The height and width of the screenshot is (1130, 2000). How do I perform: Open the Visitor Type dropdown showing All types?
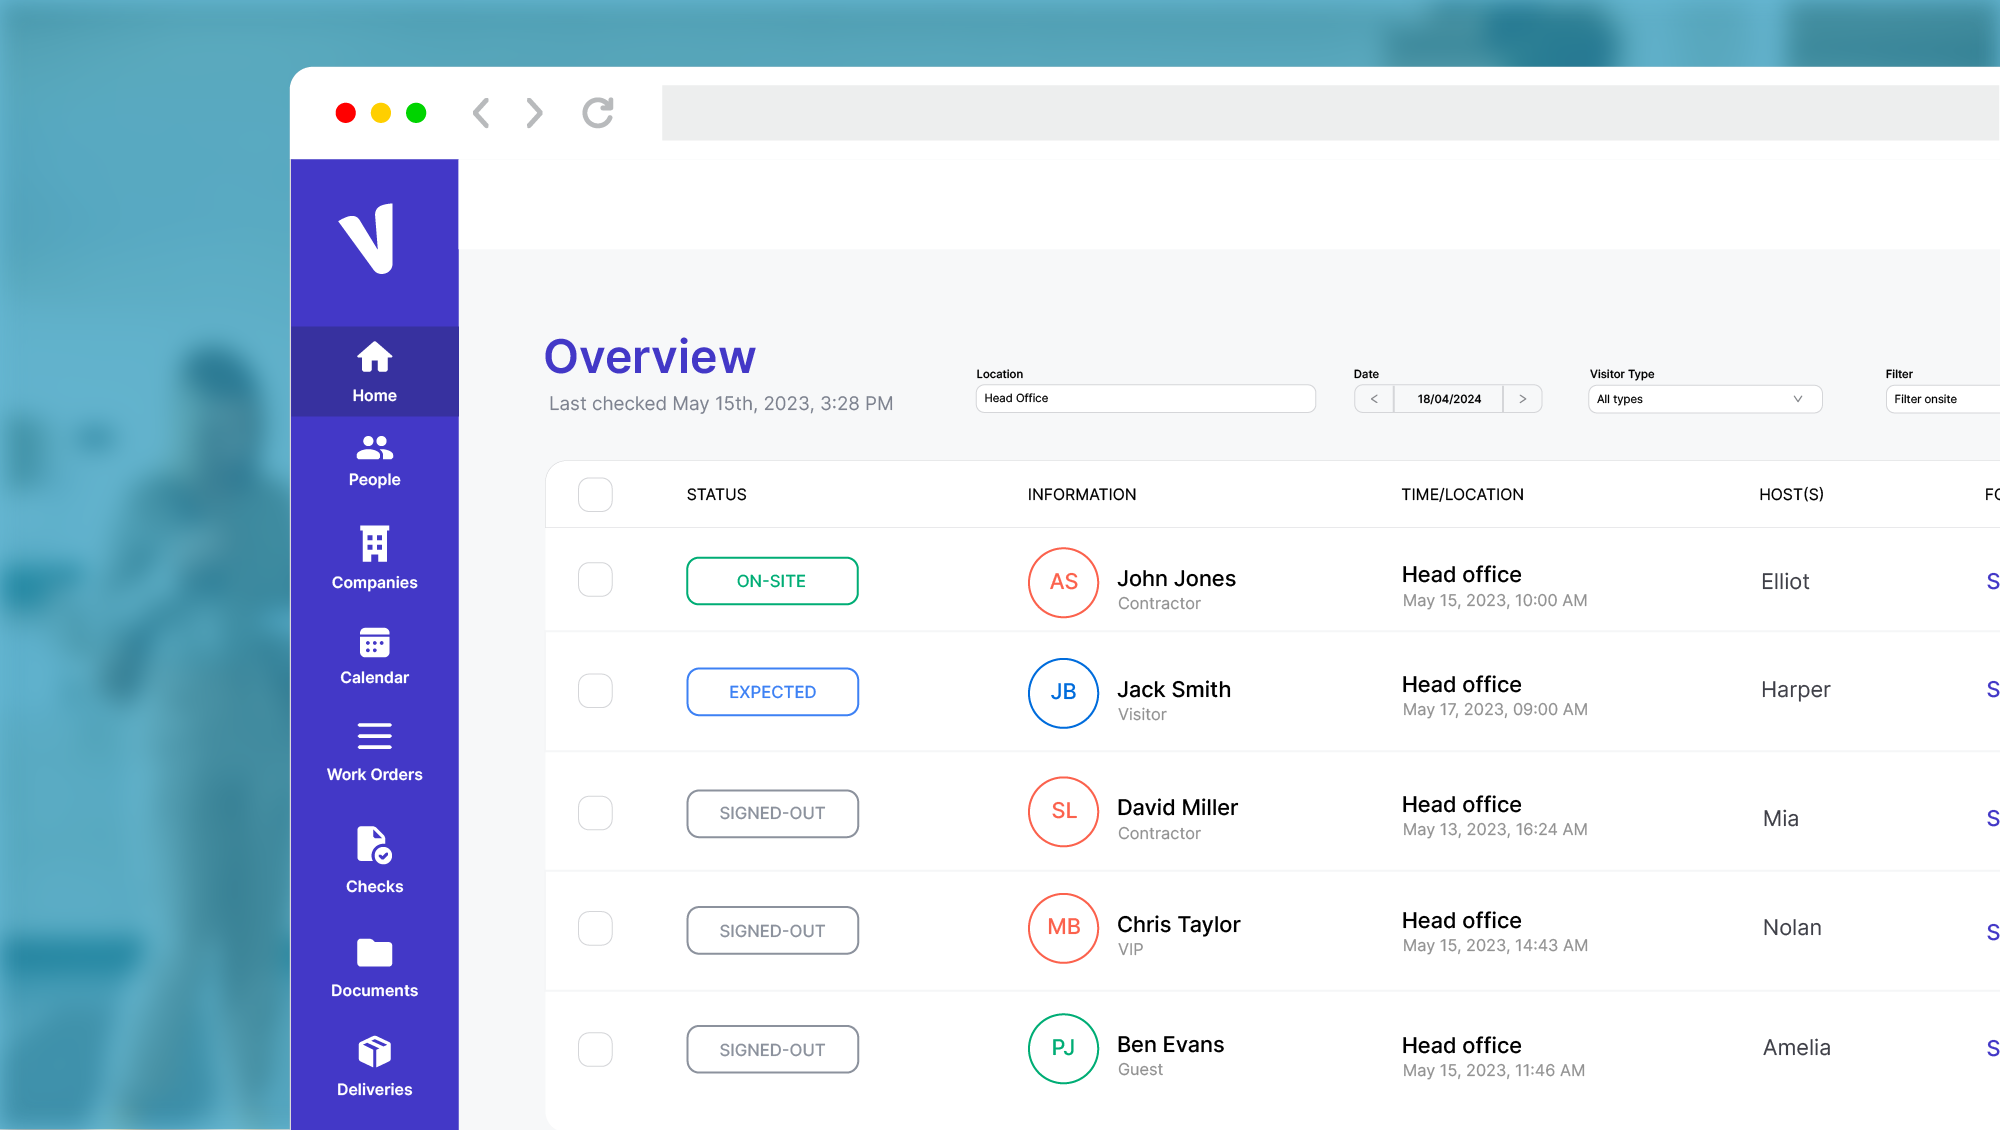1704,398
